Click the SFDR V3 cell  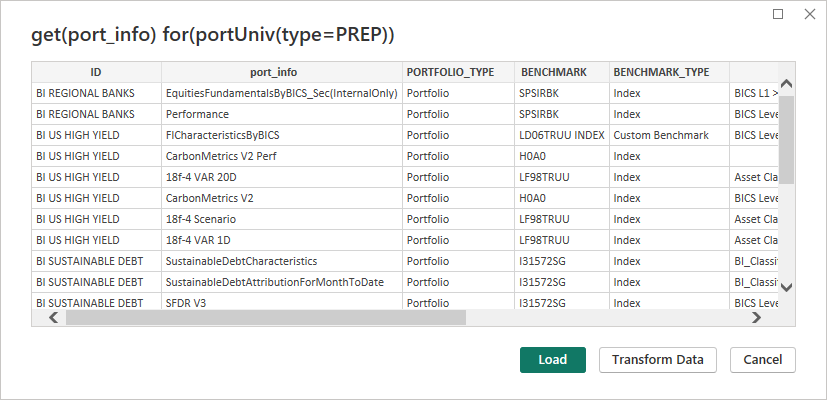(282, 303)
